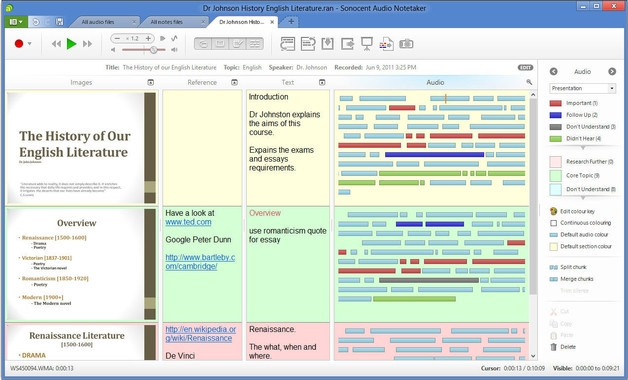Toggle the fourth view-mode button in the grouped bar
Viewport: 628px width, 380px height.
coord(255,44)
